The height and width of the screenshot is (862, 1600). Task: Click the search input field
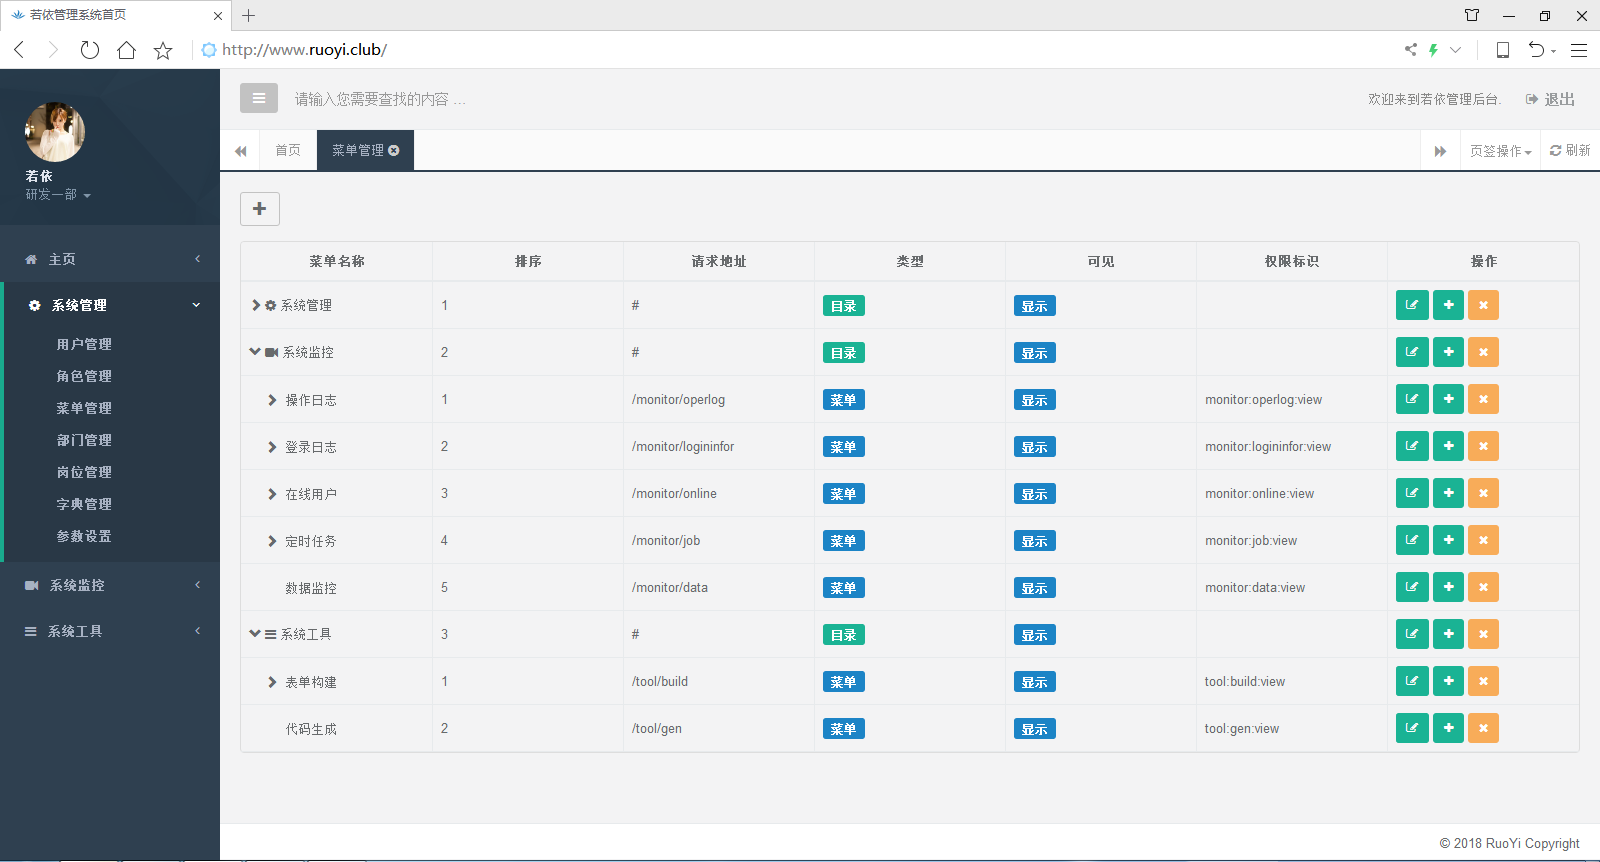(x=380, y=99)
